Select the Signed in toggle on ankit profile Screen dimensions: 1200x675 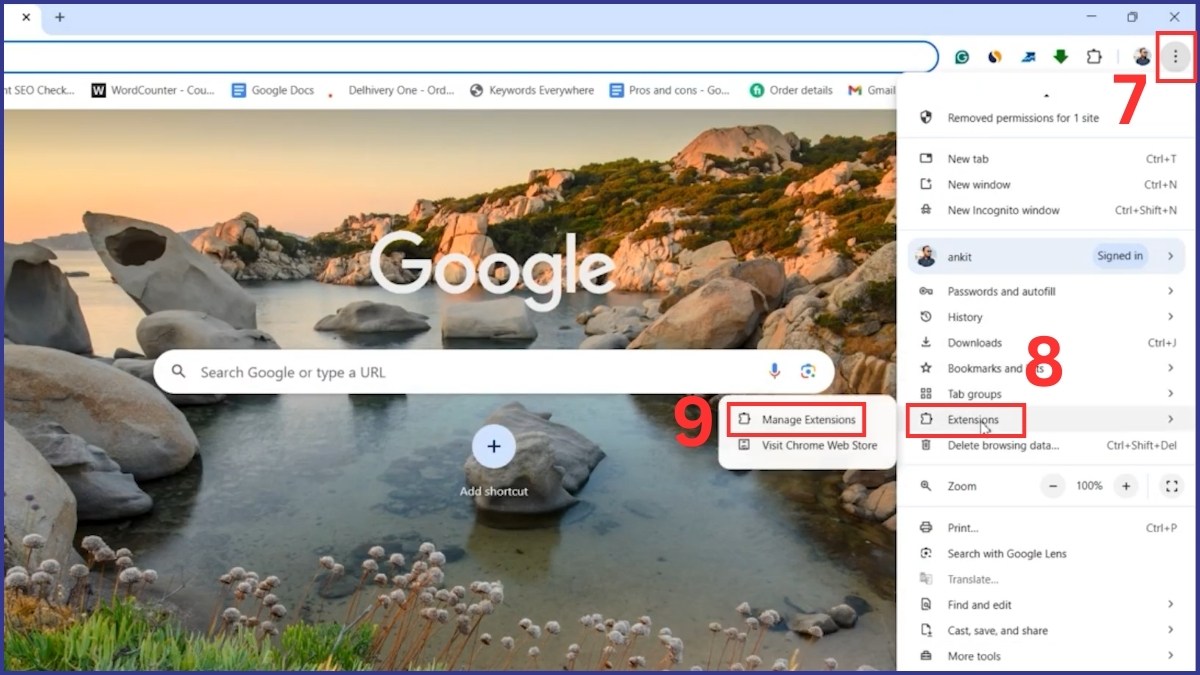(1119, 256)
